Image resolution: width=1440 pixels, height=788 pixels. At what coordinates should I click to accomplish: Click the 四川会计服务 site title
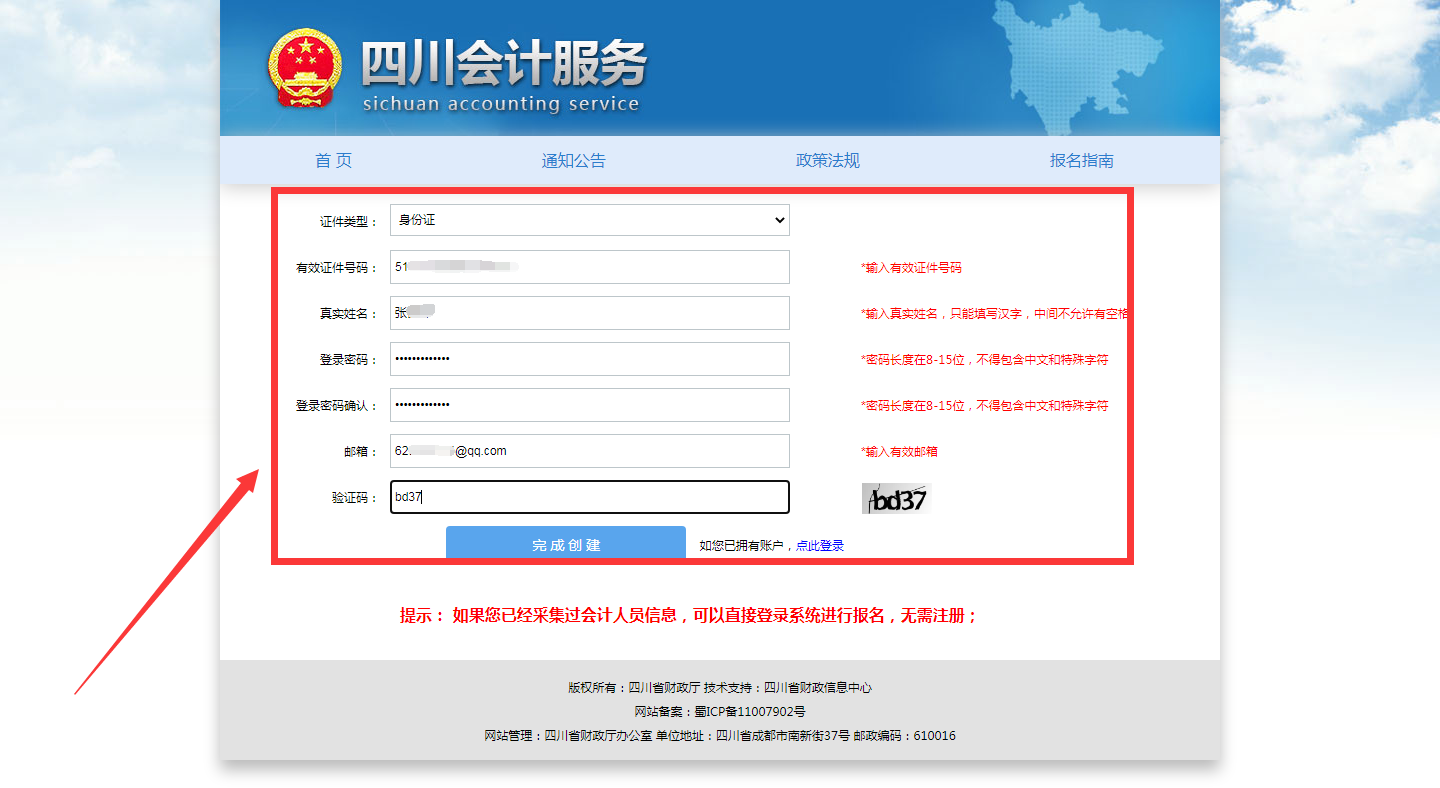[x=503, y=66]
